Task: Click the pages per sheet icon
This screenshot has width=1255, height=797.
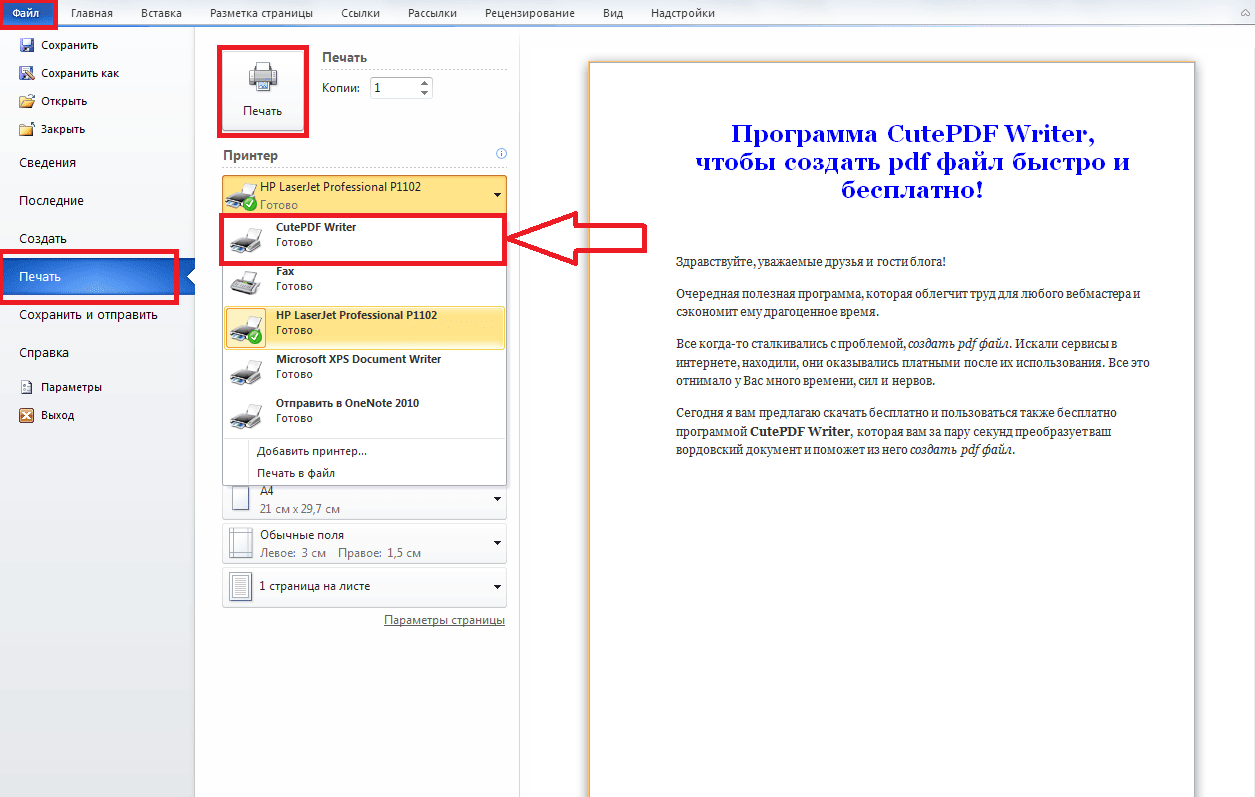Action: [x=241, y=587]
